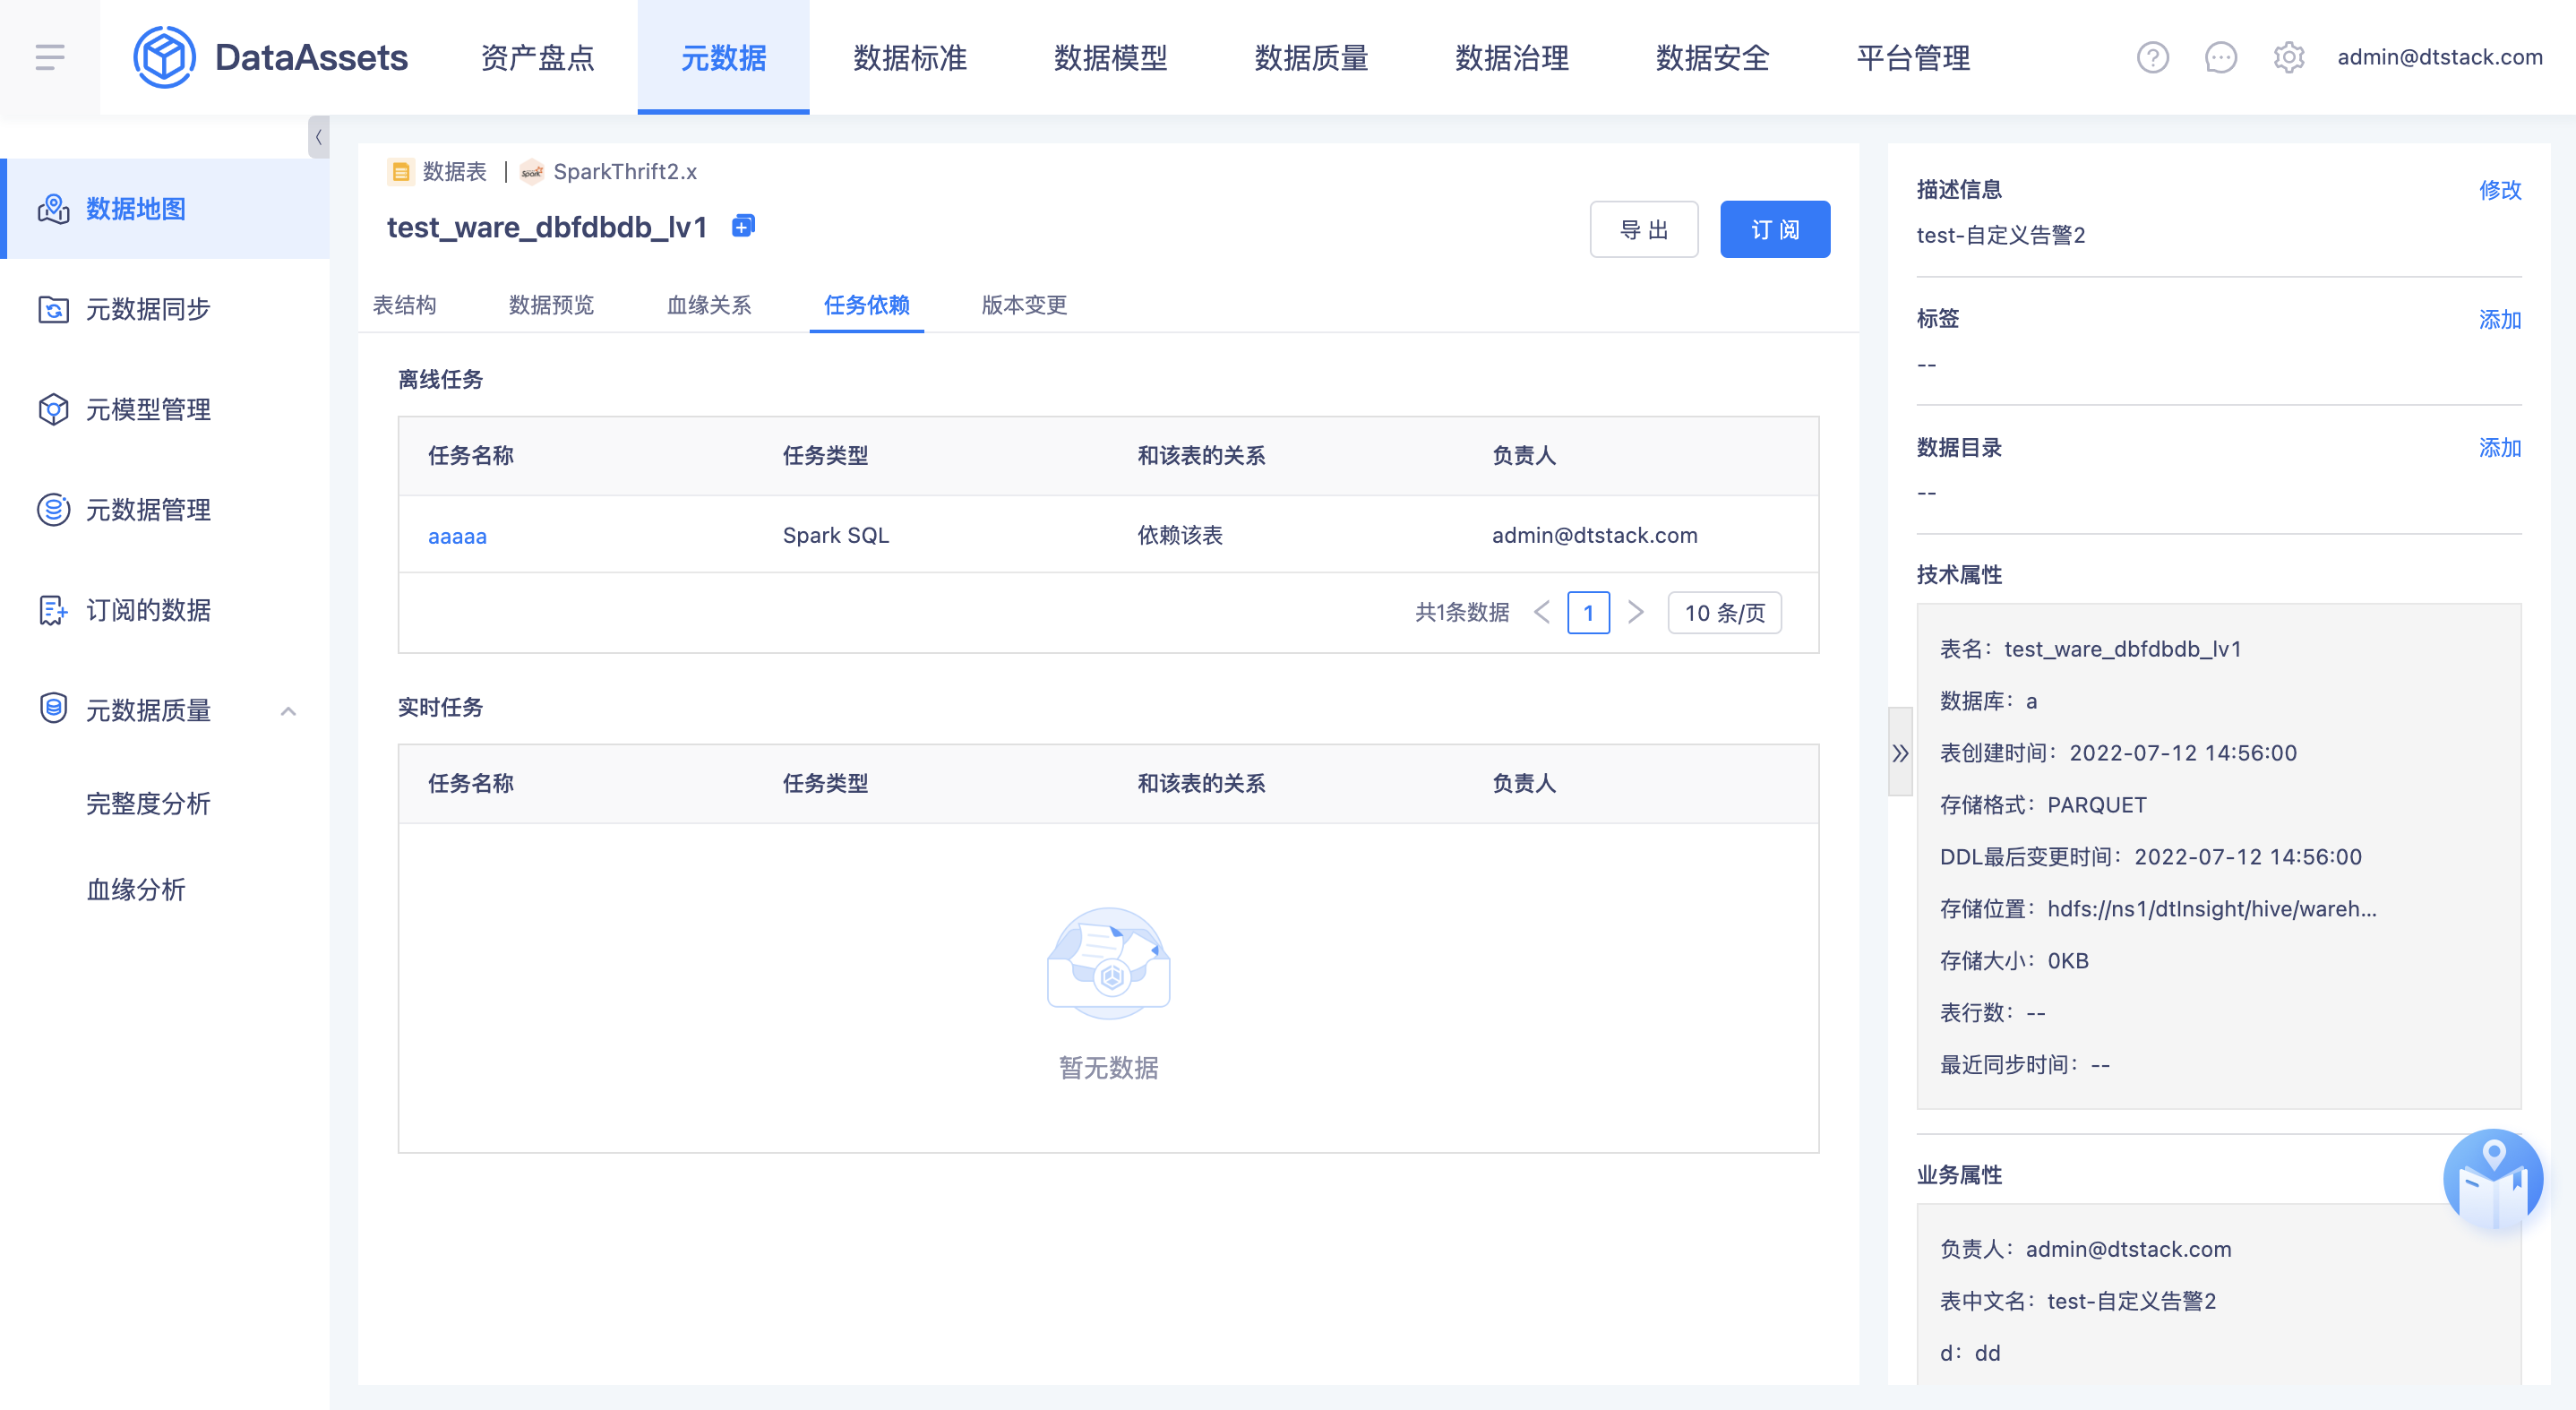Image resolution: width=2576 pixels, height=1410 pixels.
Task: Open settings gear icon
Action: point(2288,57)
